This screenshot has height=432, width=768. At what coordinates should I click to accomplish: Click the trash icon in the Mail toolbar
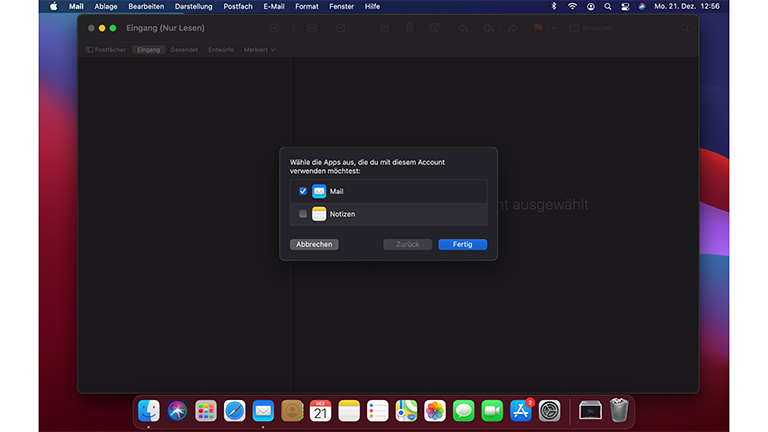tap(410, 28)
